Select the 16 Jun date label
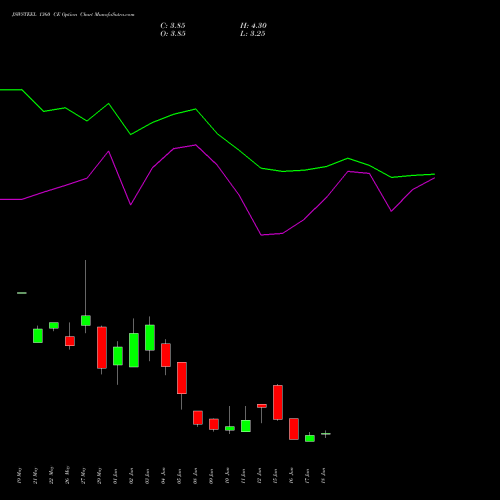The image size is (500, 500). [x=292, y=476]
